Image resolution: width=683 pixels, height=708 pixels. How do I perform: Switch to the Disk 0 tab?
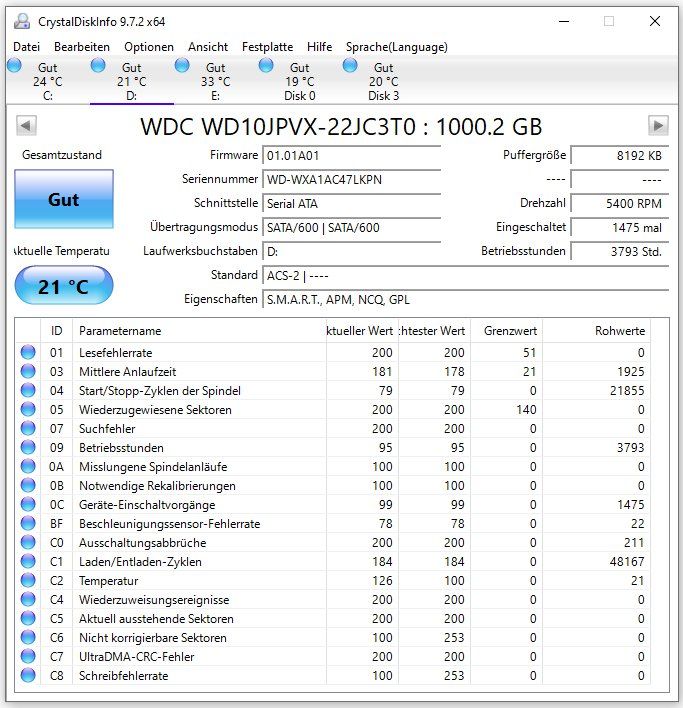[x=300, y=81]
